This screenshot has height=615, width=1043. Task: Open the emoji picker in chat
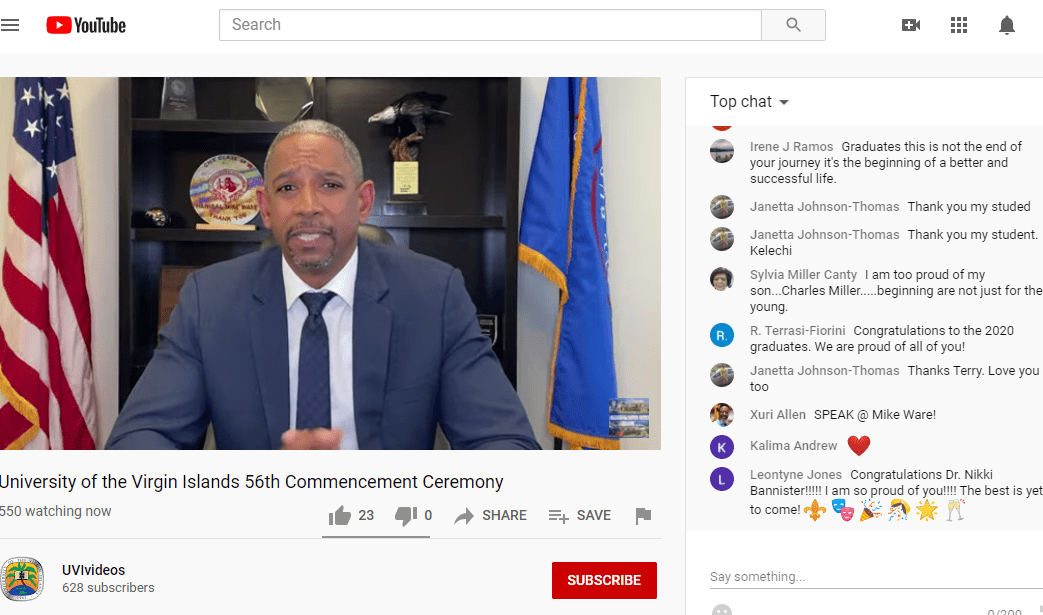[x=722, y=610]
